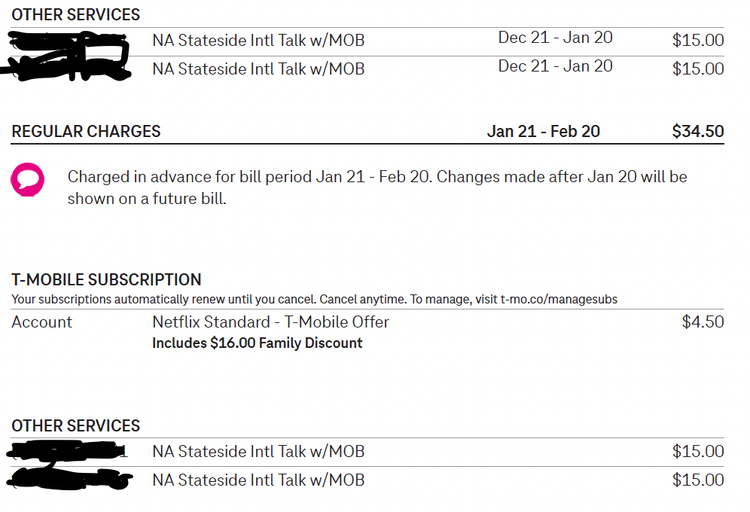Screen dimensions: 750x512
Task: Click the final $15.00 amount at the bottom
Action: tap(698, 480)
